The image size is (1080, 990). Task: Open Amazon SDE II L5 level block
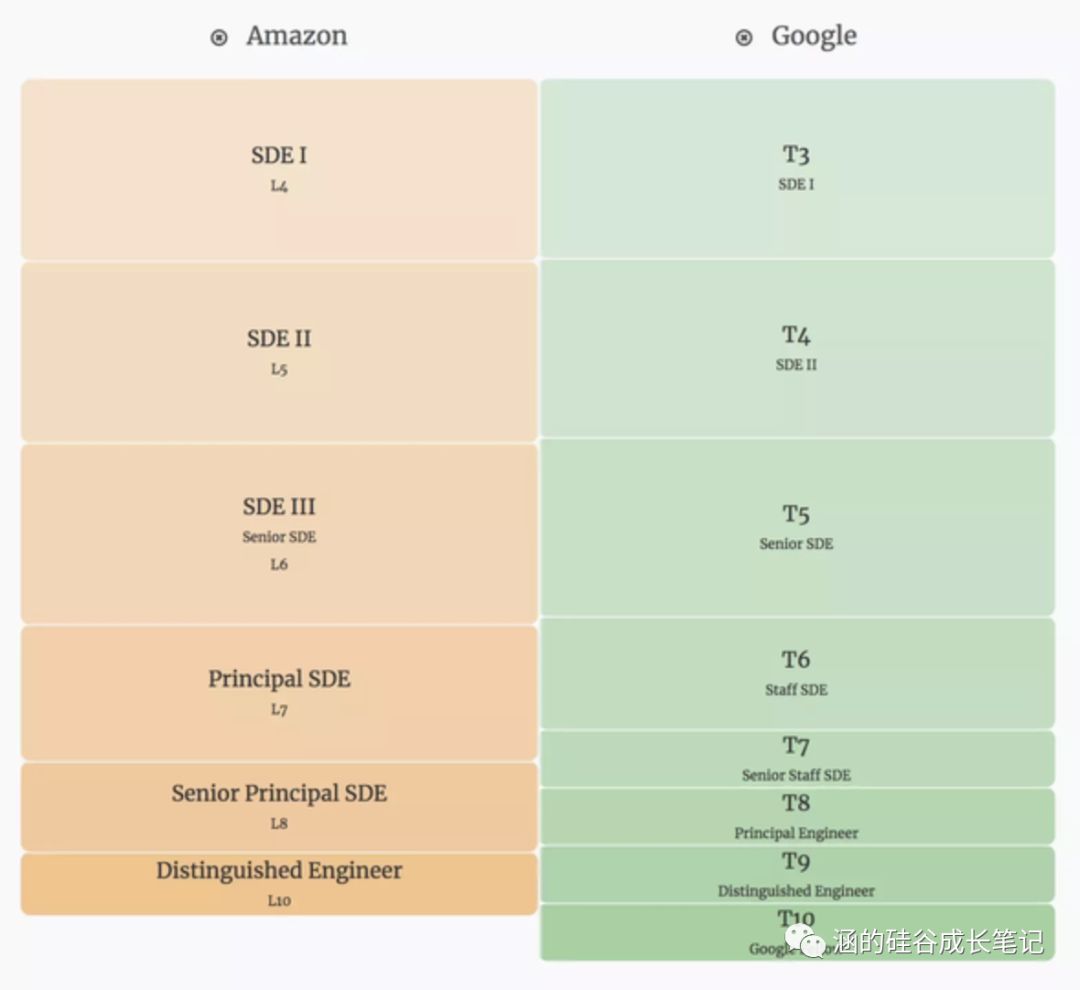(x=279, y=351)
